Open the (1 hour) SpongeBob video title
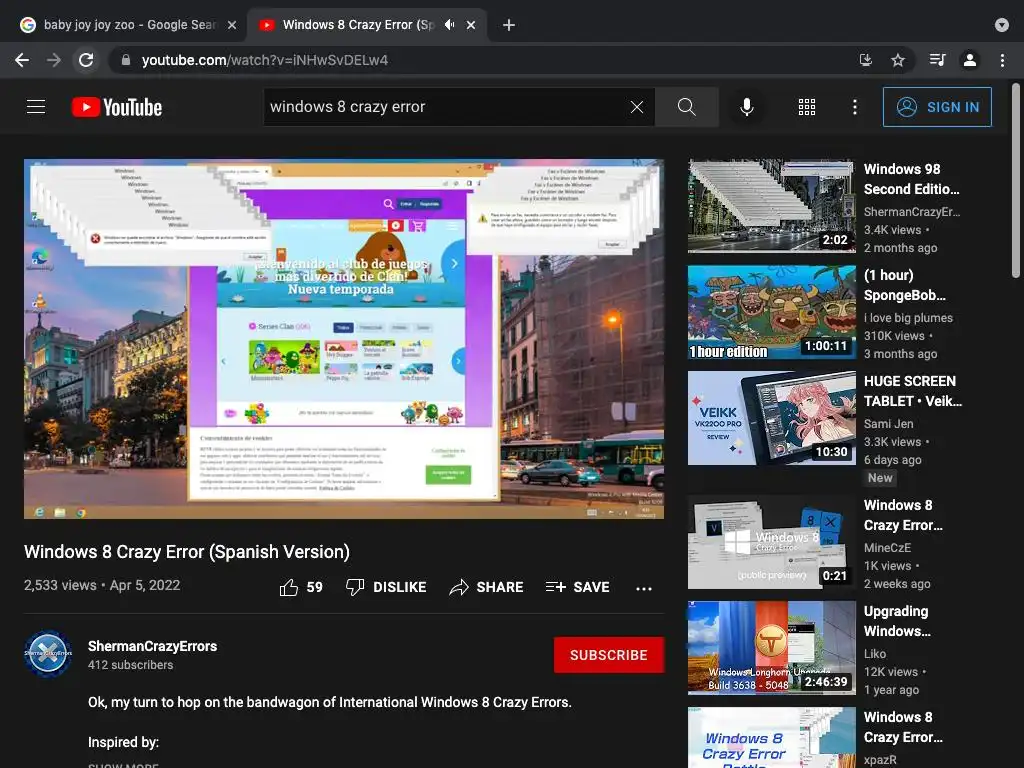The width and height of the screenshot is (1024, 768). (904, 285)
